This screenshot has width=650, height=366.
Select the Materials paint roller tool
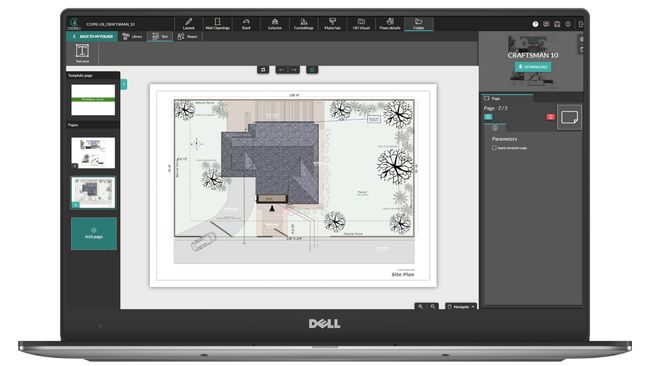point(332,24)
